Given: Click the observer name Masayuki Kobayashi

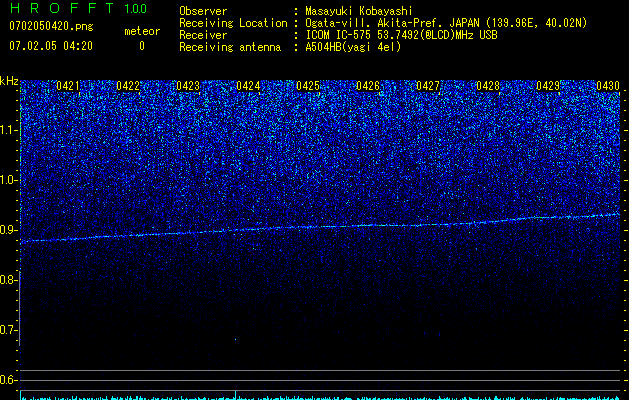Looking at the screenshot, I should pyautogui.click(x=359, y=11).
